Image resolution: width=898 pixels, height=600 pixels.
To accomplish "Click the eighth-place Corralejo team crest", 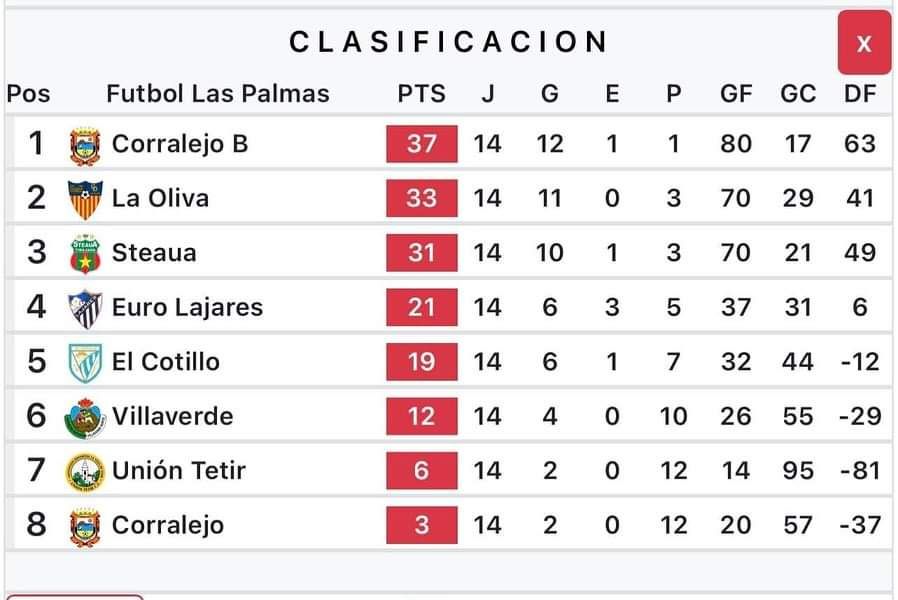I will tap(85, 527).
